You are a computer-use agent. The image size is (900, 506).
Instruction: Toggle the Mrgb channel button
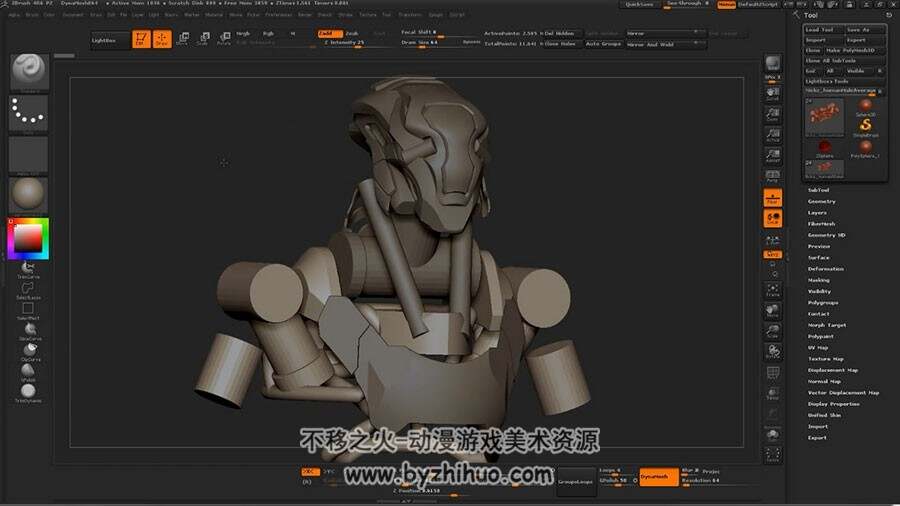click(243, 34)
